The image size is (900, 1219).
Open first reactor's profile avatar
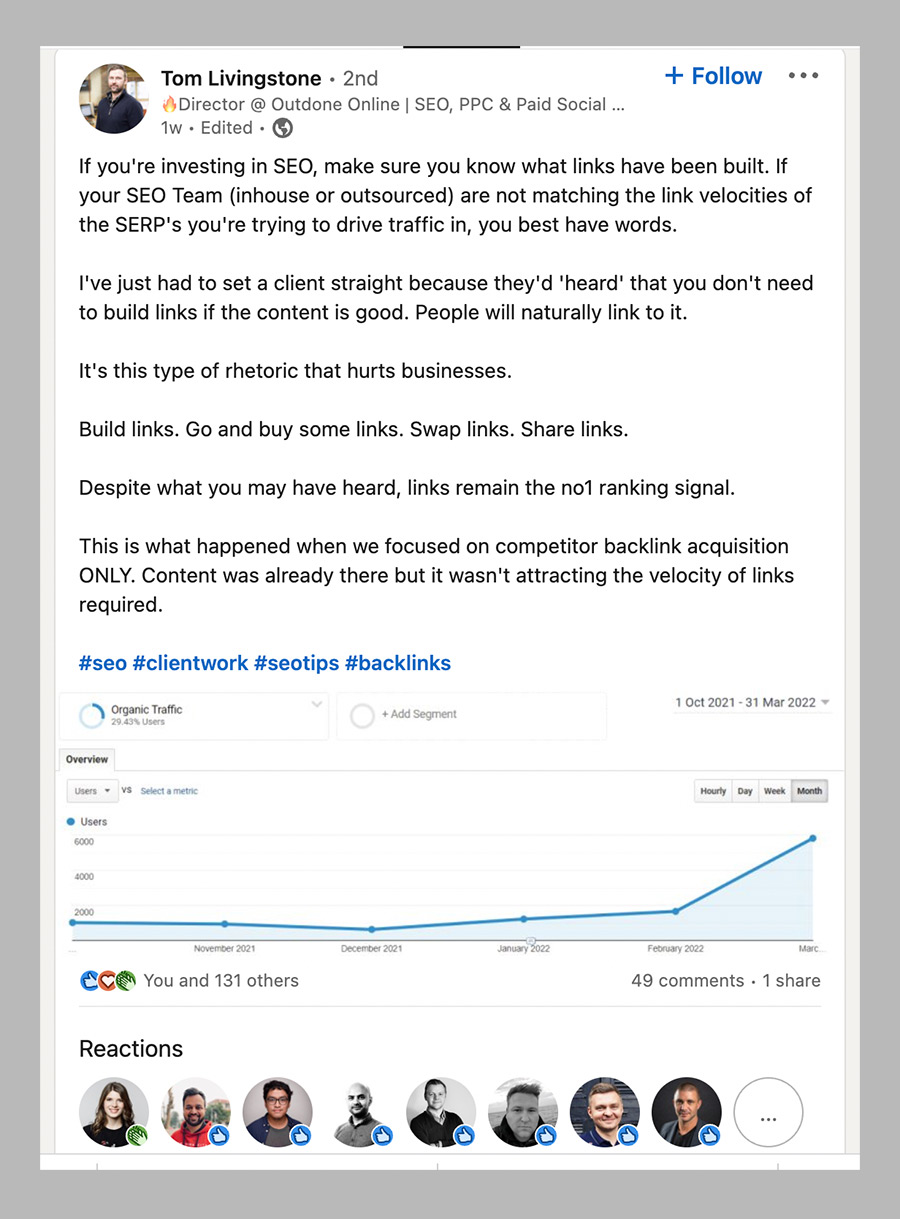(x=114, y=1111)
